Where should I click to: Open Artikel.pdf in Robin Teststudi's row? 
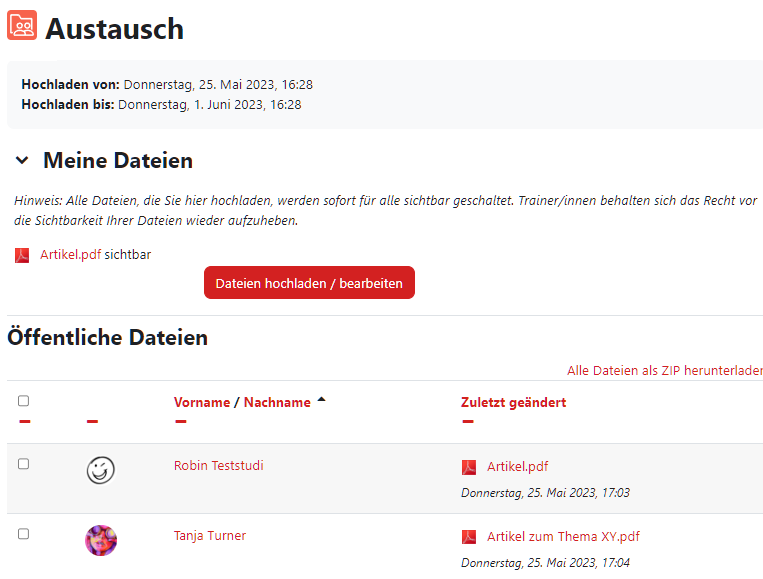coord(517,467)
